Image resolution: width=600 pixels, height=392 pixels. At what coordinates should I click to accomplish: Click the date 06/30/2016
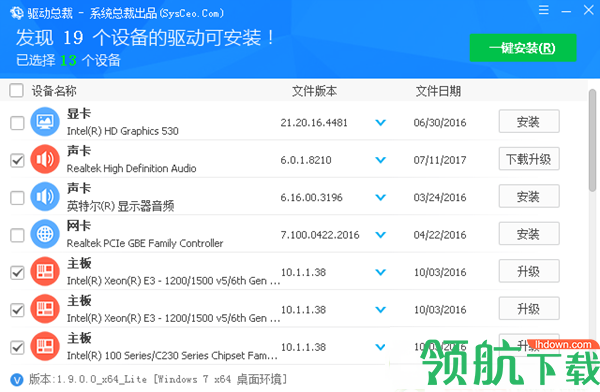point(440,122)
